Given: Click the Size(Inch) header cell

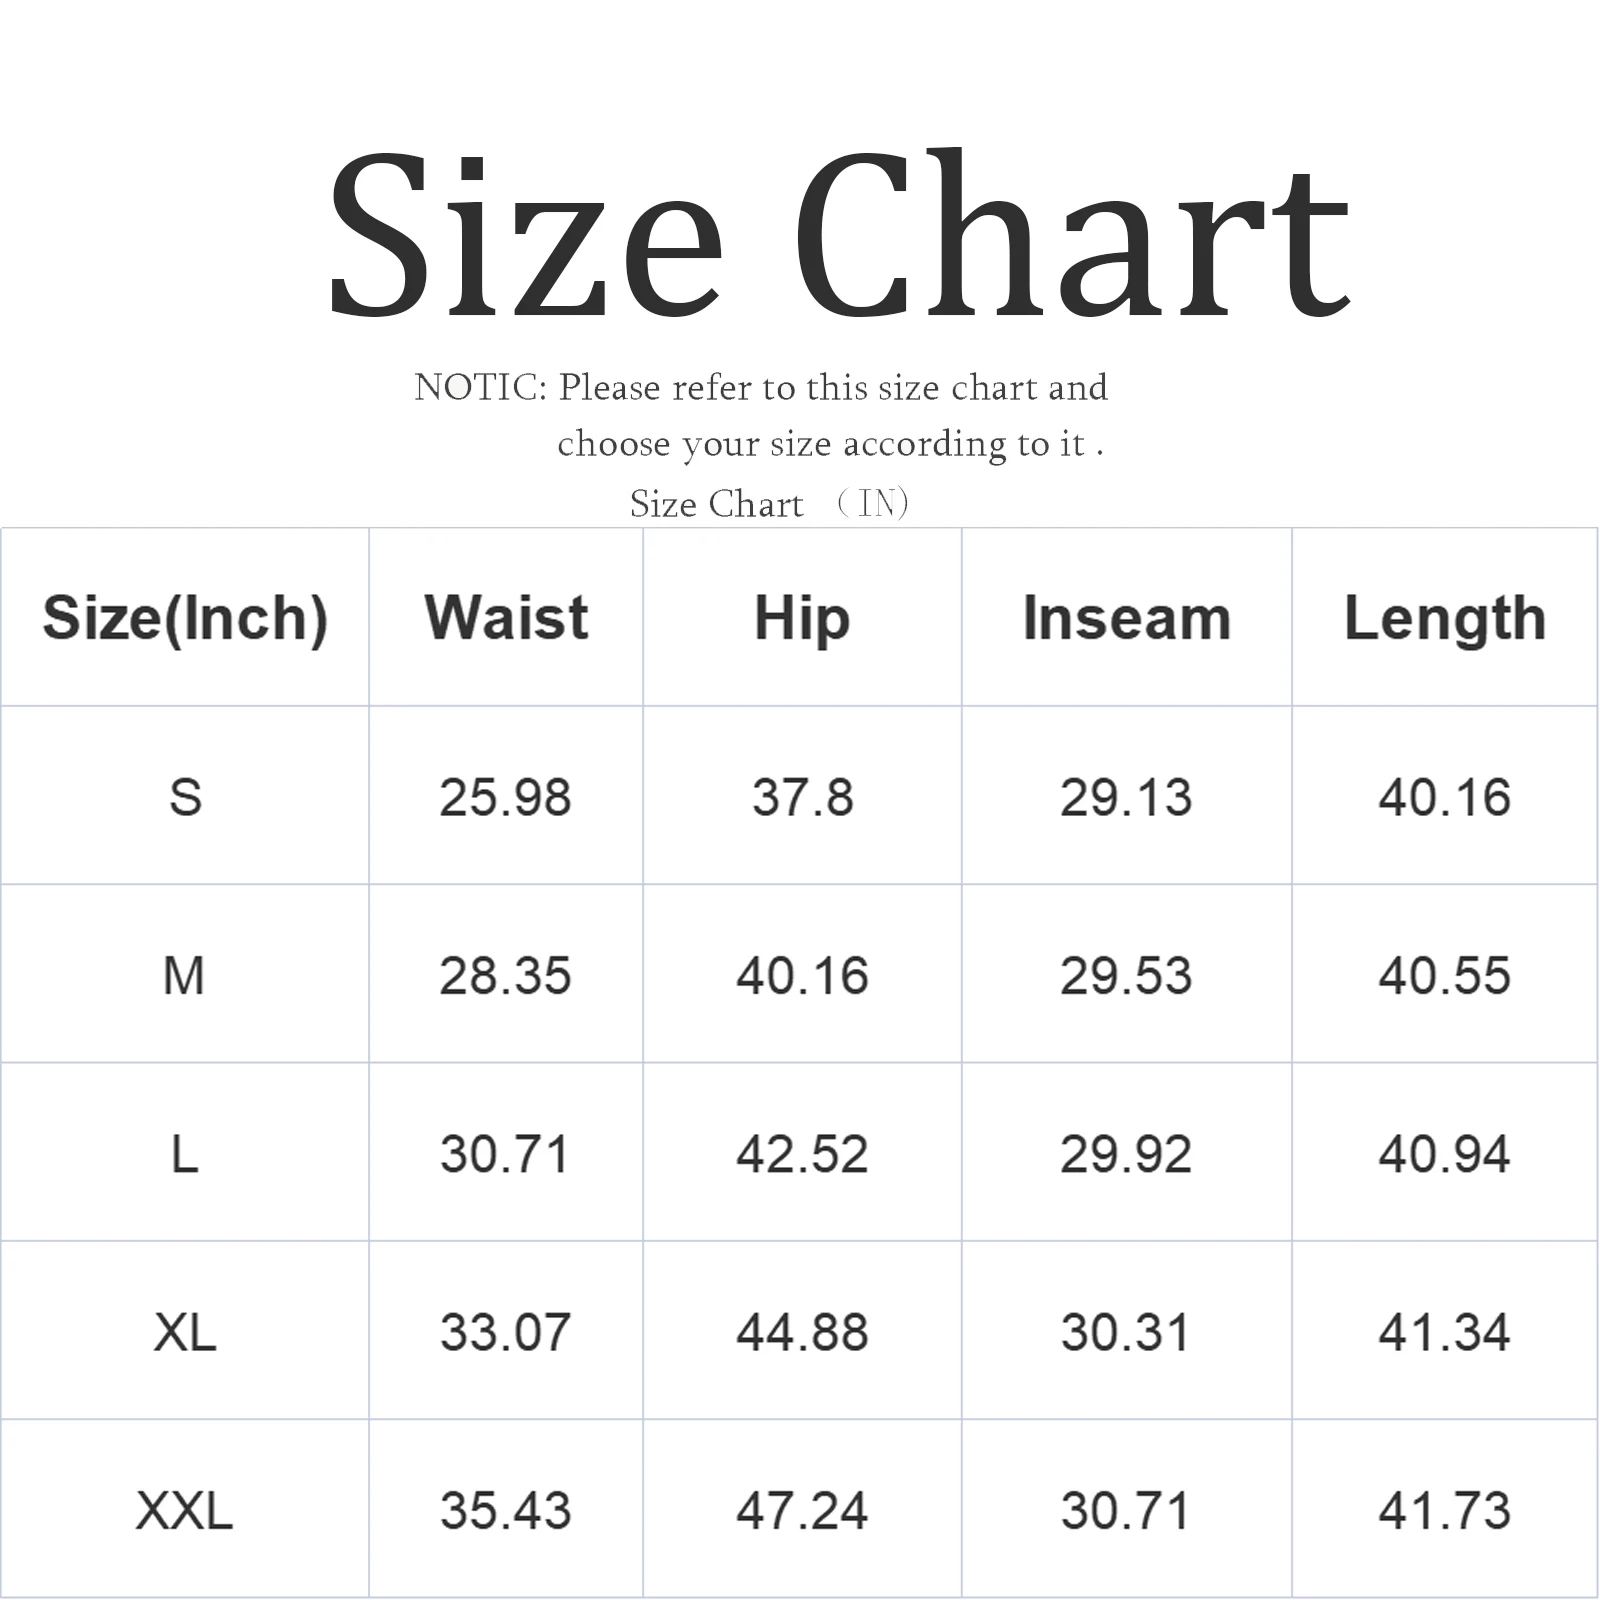Looking at the screenshot, I should click(x=185, y=617).
